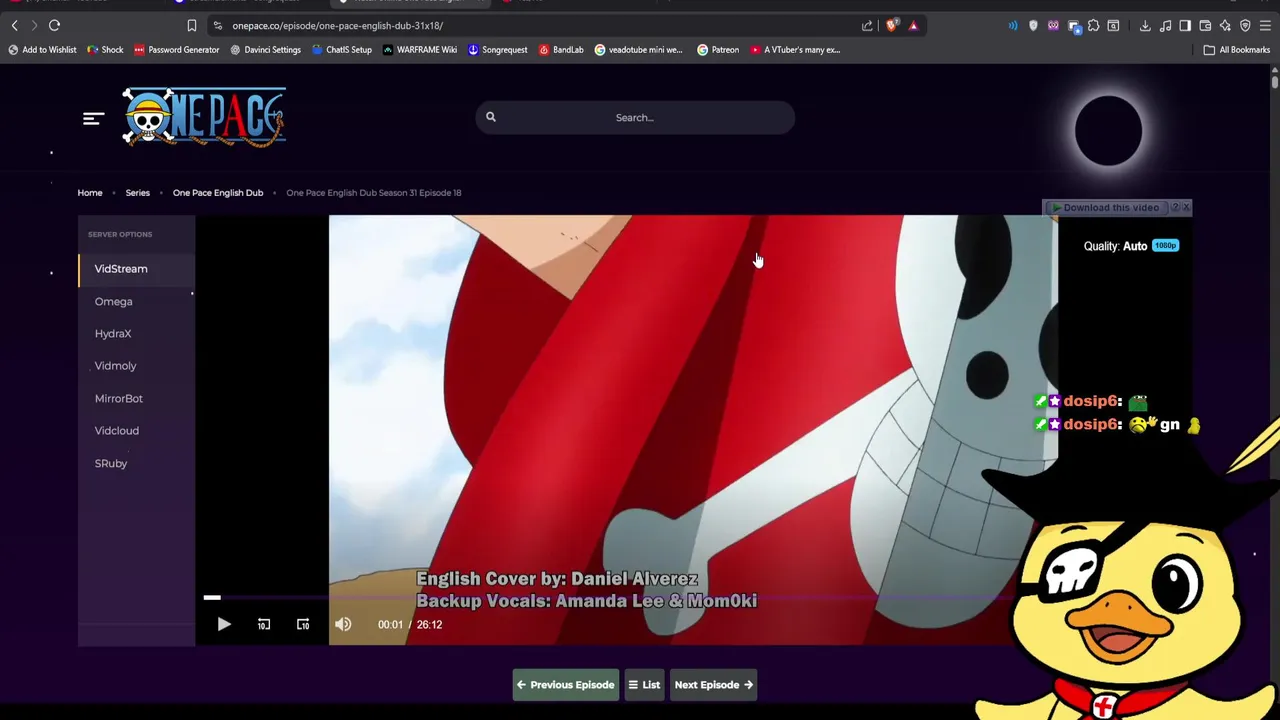This screenshot has height=720, width=1280.
Task: Open ChatIS Setup bookmark
Action: [342, 49]
